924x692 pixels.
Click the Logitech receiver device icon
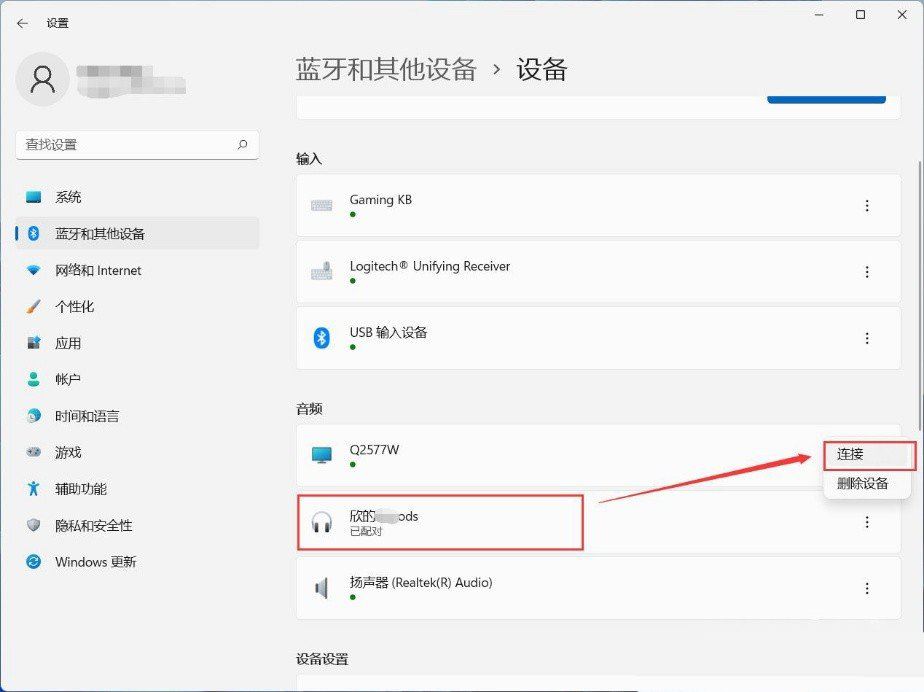pos(322,272)
